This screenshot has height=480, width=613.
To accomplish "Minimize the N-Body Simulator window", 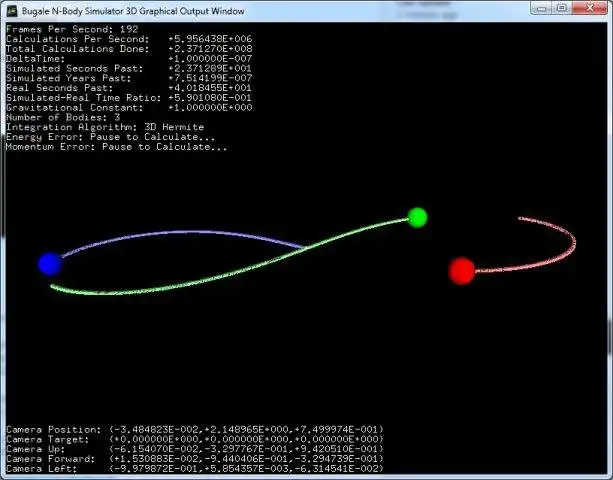I will coord(541,9).
